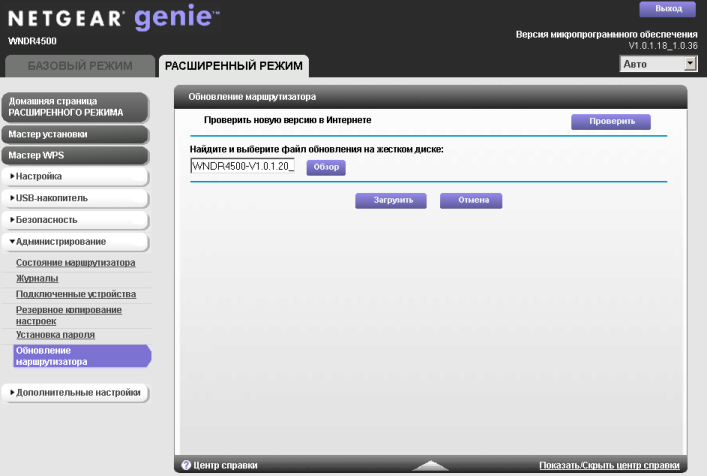Click the Выход logout button

tap(667, 9)
